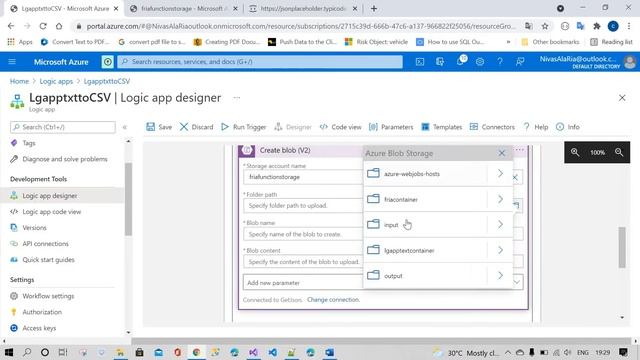The image size is (640, 360).
Task: Bookmark this page with star icon
Action: [x=545, y=26]
